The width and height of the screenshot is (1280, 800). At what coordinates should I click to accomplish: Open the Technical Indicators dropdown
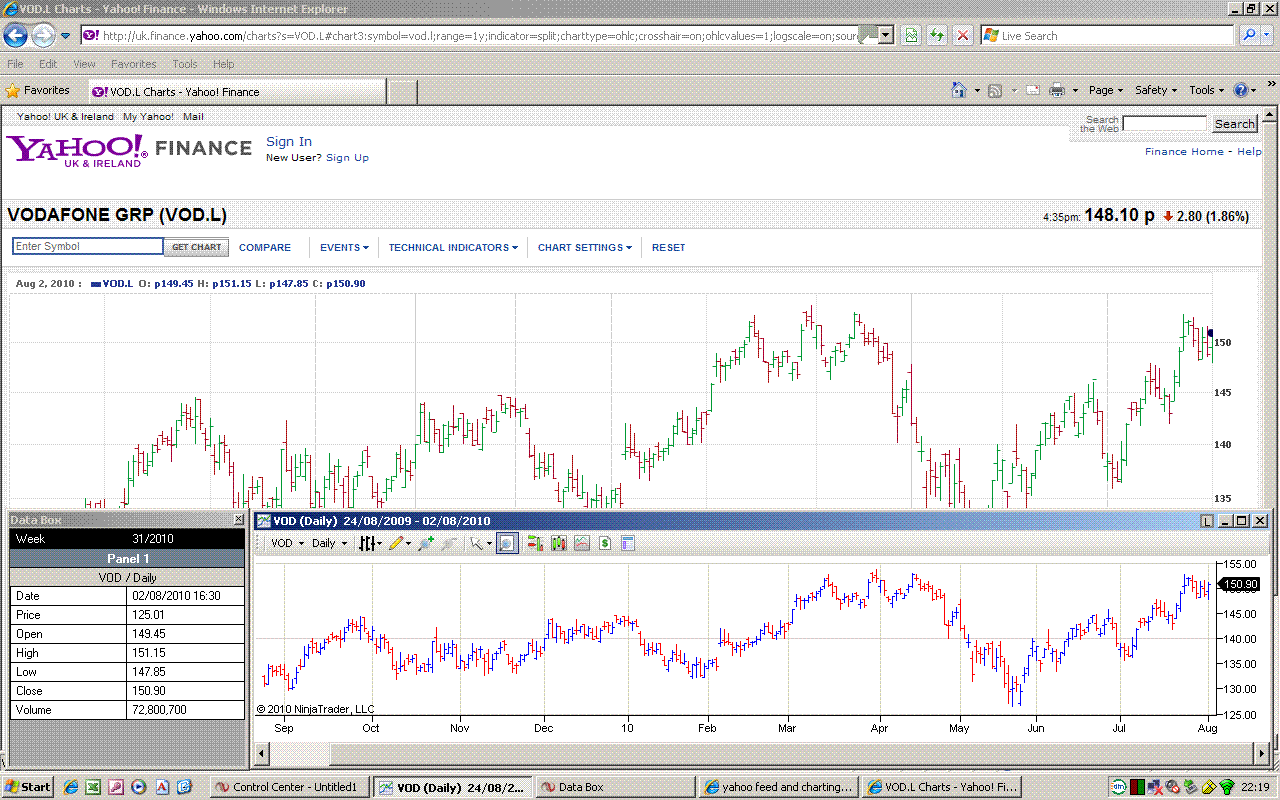click(x=452, y=247)
